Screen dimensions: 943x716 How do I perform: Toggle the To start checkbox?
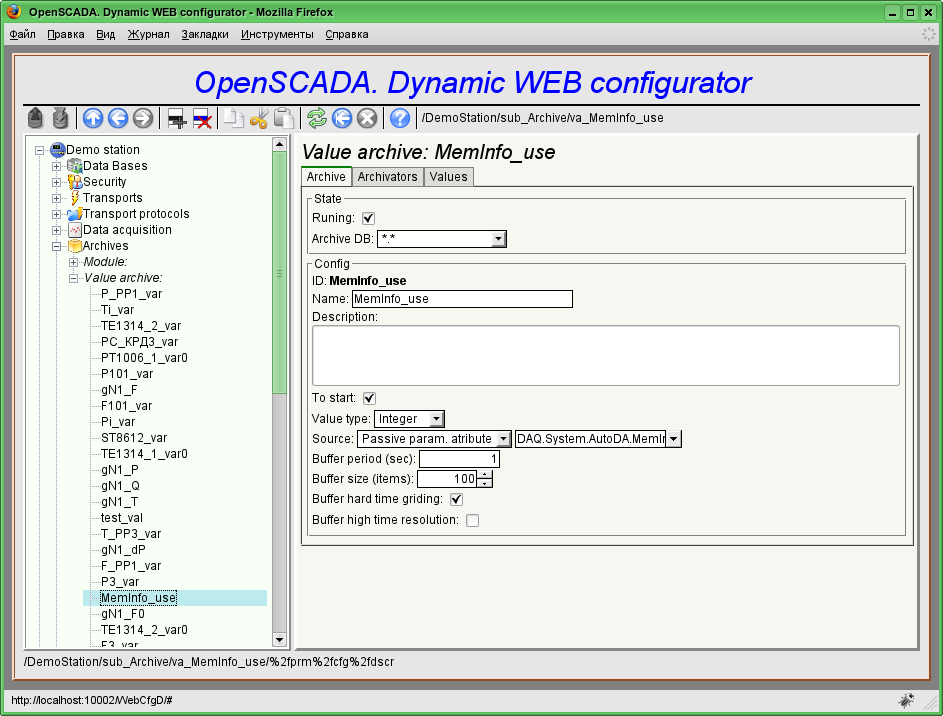point(370,398)
